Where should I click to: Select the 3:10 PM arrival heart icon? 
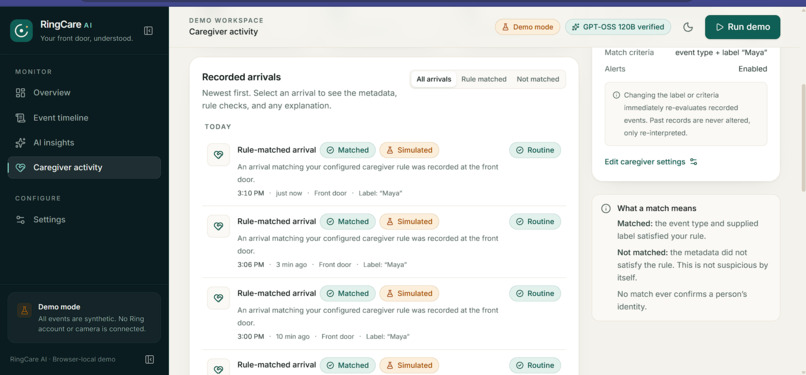218,155
